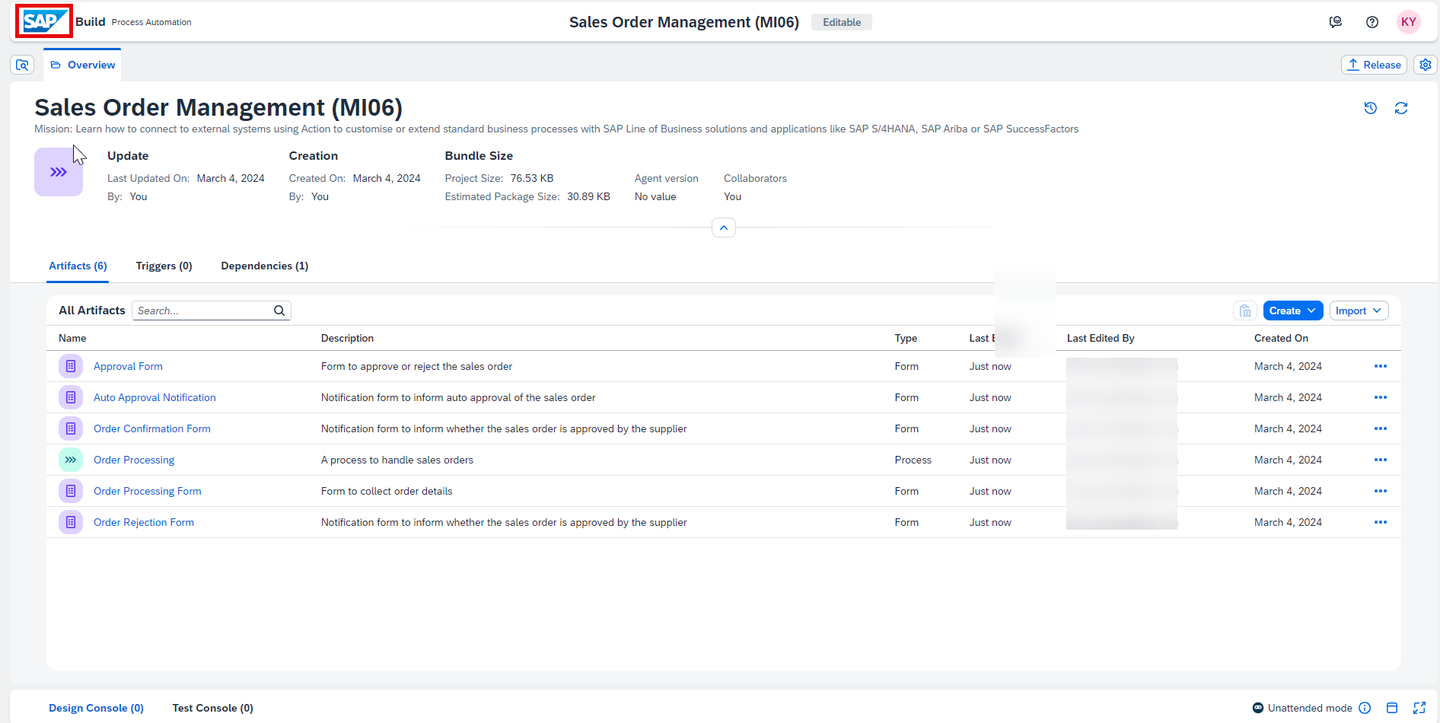This screenshot has width=1440, height=723.
Task: Open more options for Order Confirmation Form
Action: (1381, 429)
